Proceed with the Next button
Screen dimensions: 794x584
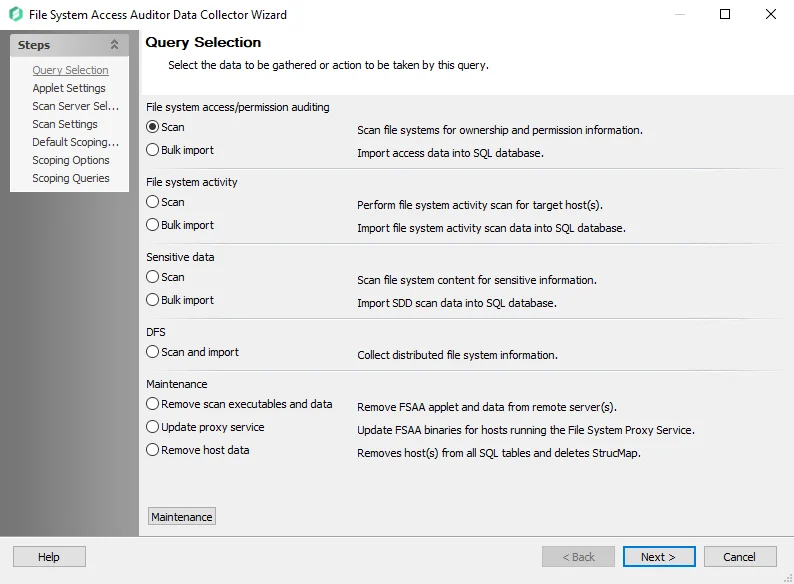[x=659, y=557]
